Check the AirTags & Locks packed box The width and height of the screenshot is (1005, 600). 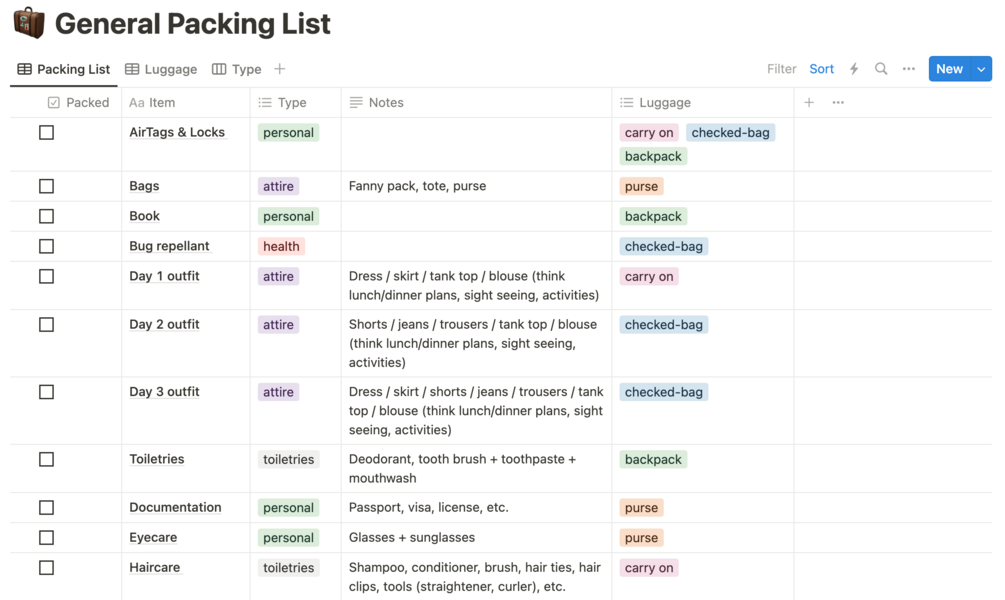coord(46,132)
